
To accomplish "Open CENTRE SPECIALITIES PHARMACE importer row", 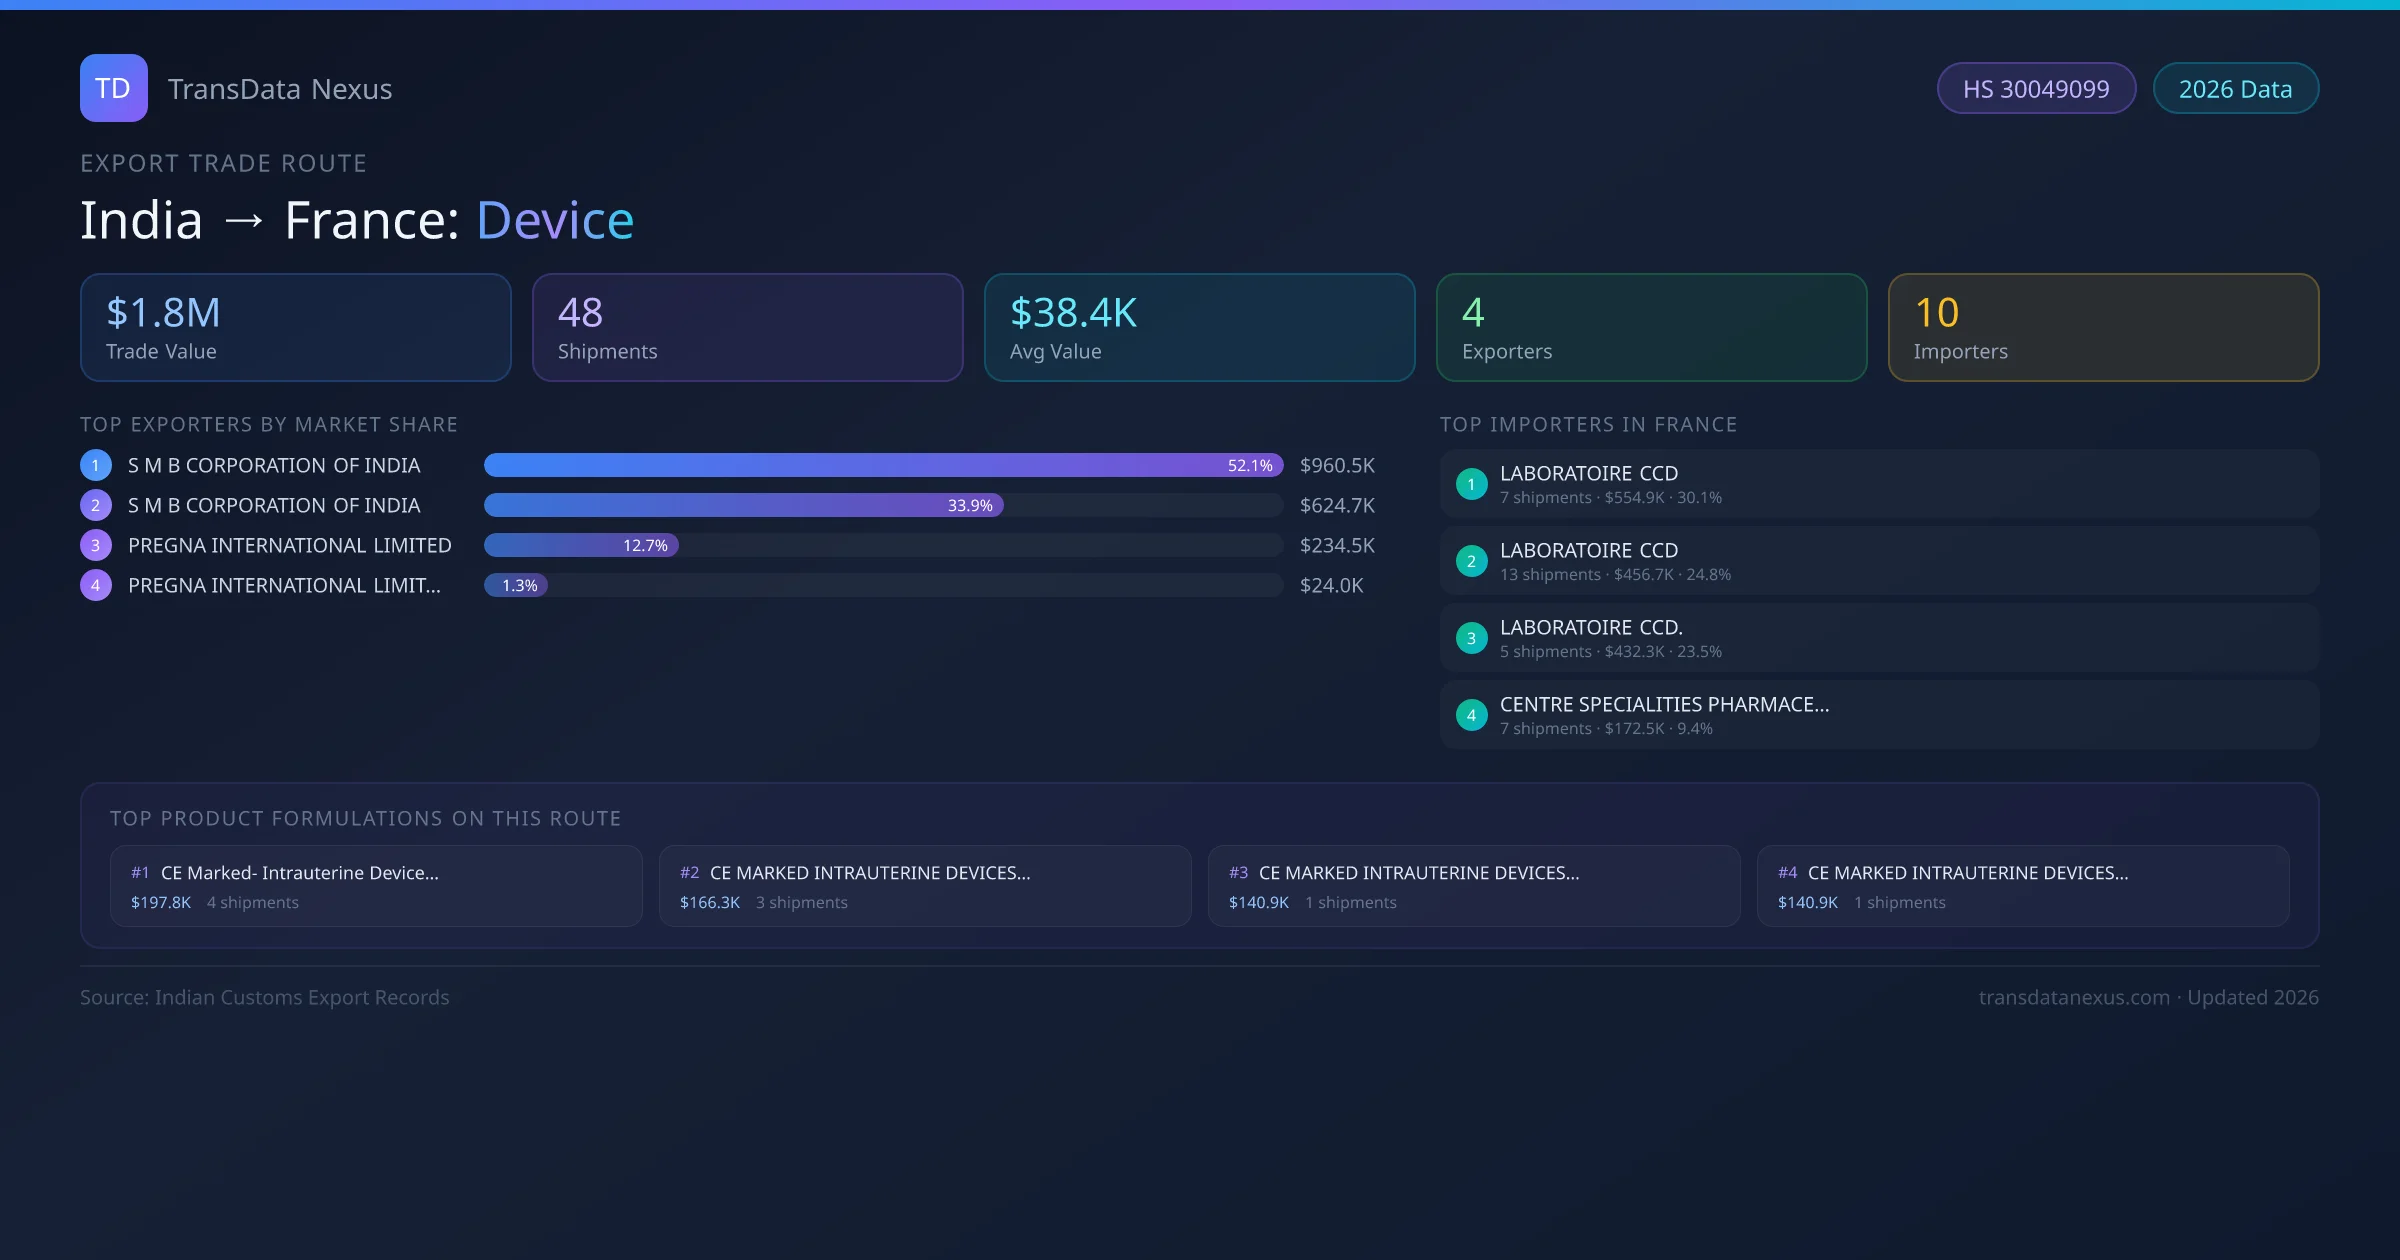I will click(x=1878, y=715).
